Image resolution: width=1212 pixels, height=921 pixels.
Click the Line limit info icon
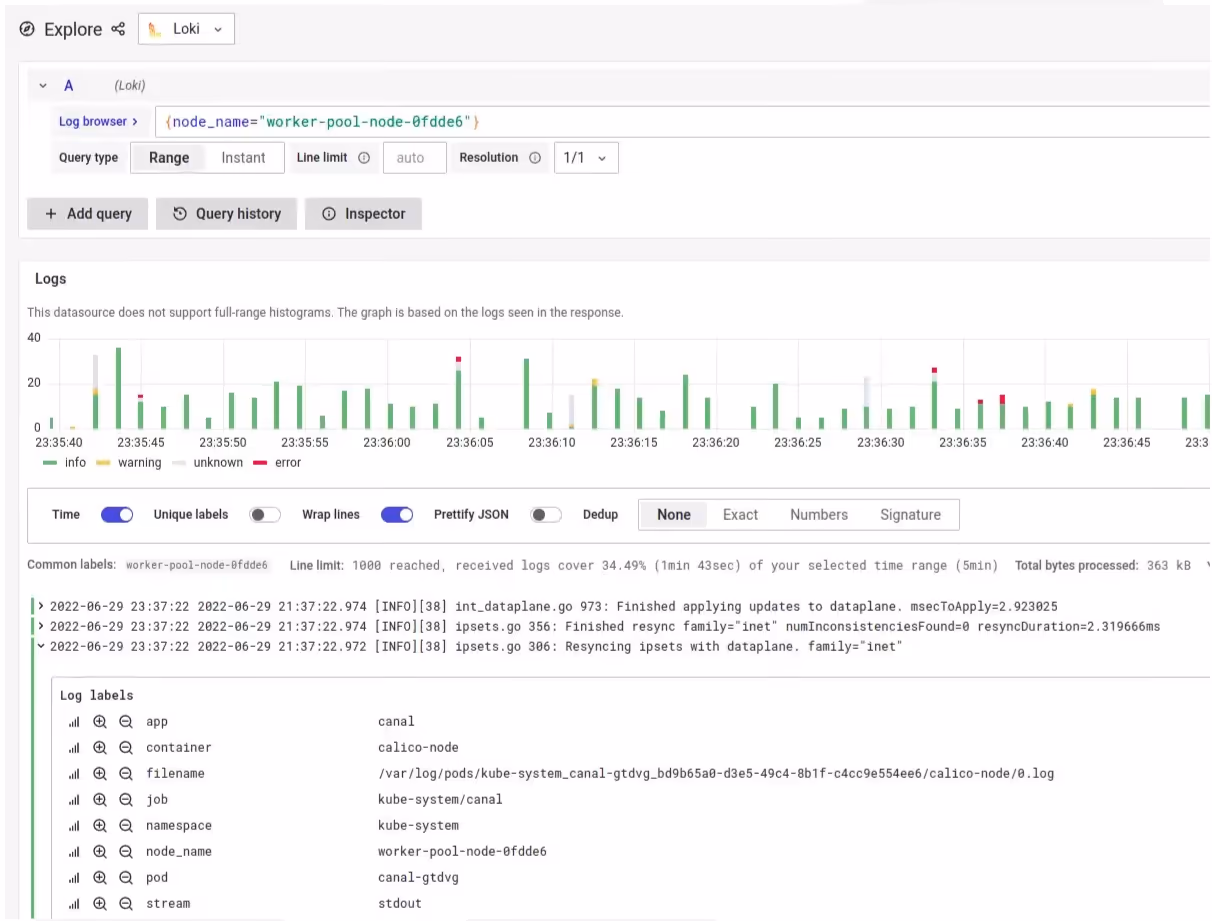pyautogui.click(x=364, y=158)
